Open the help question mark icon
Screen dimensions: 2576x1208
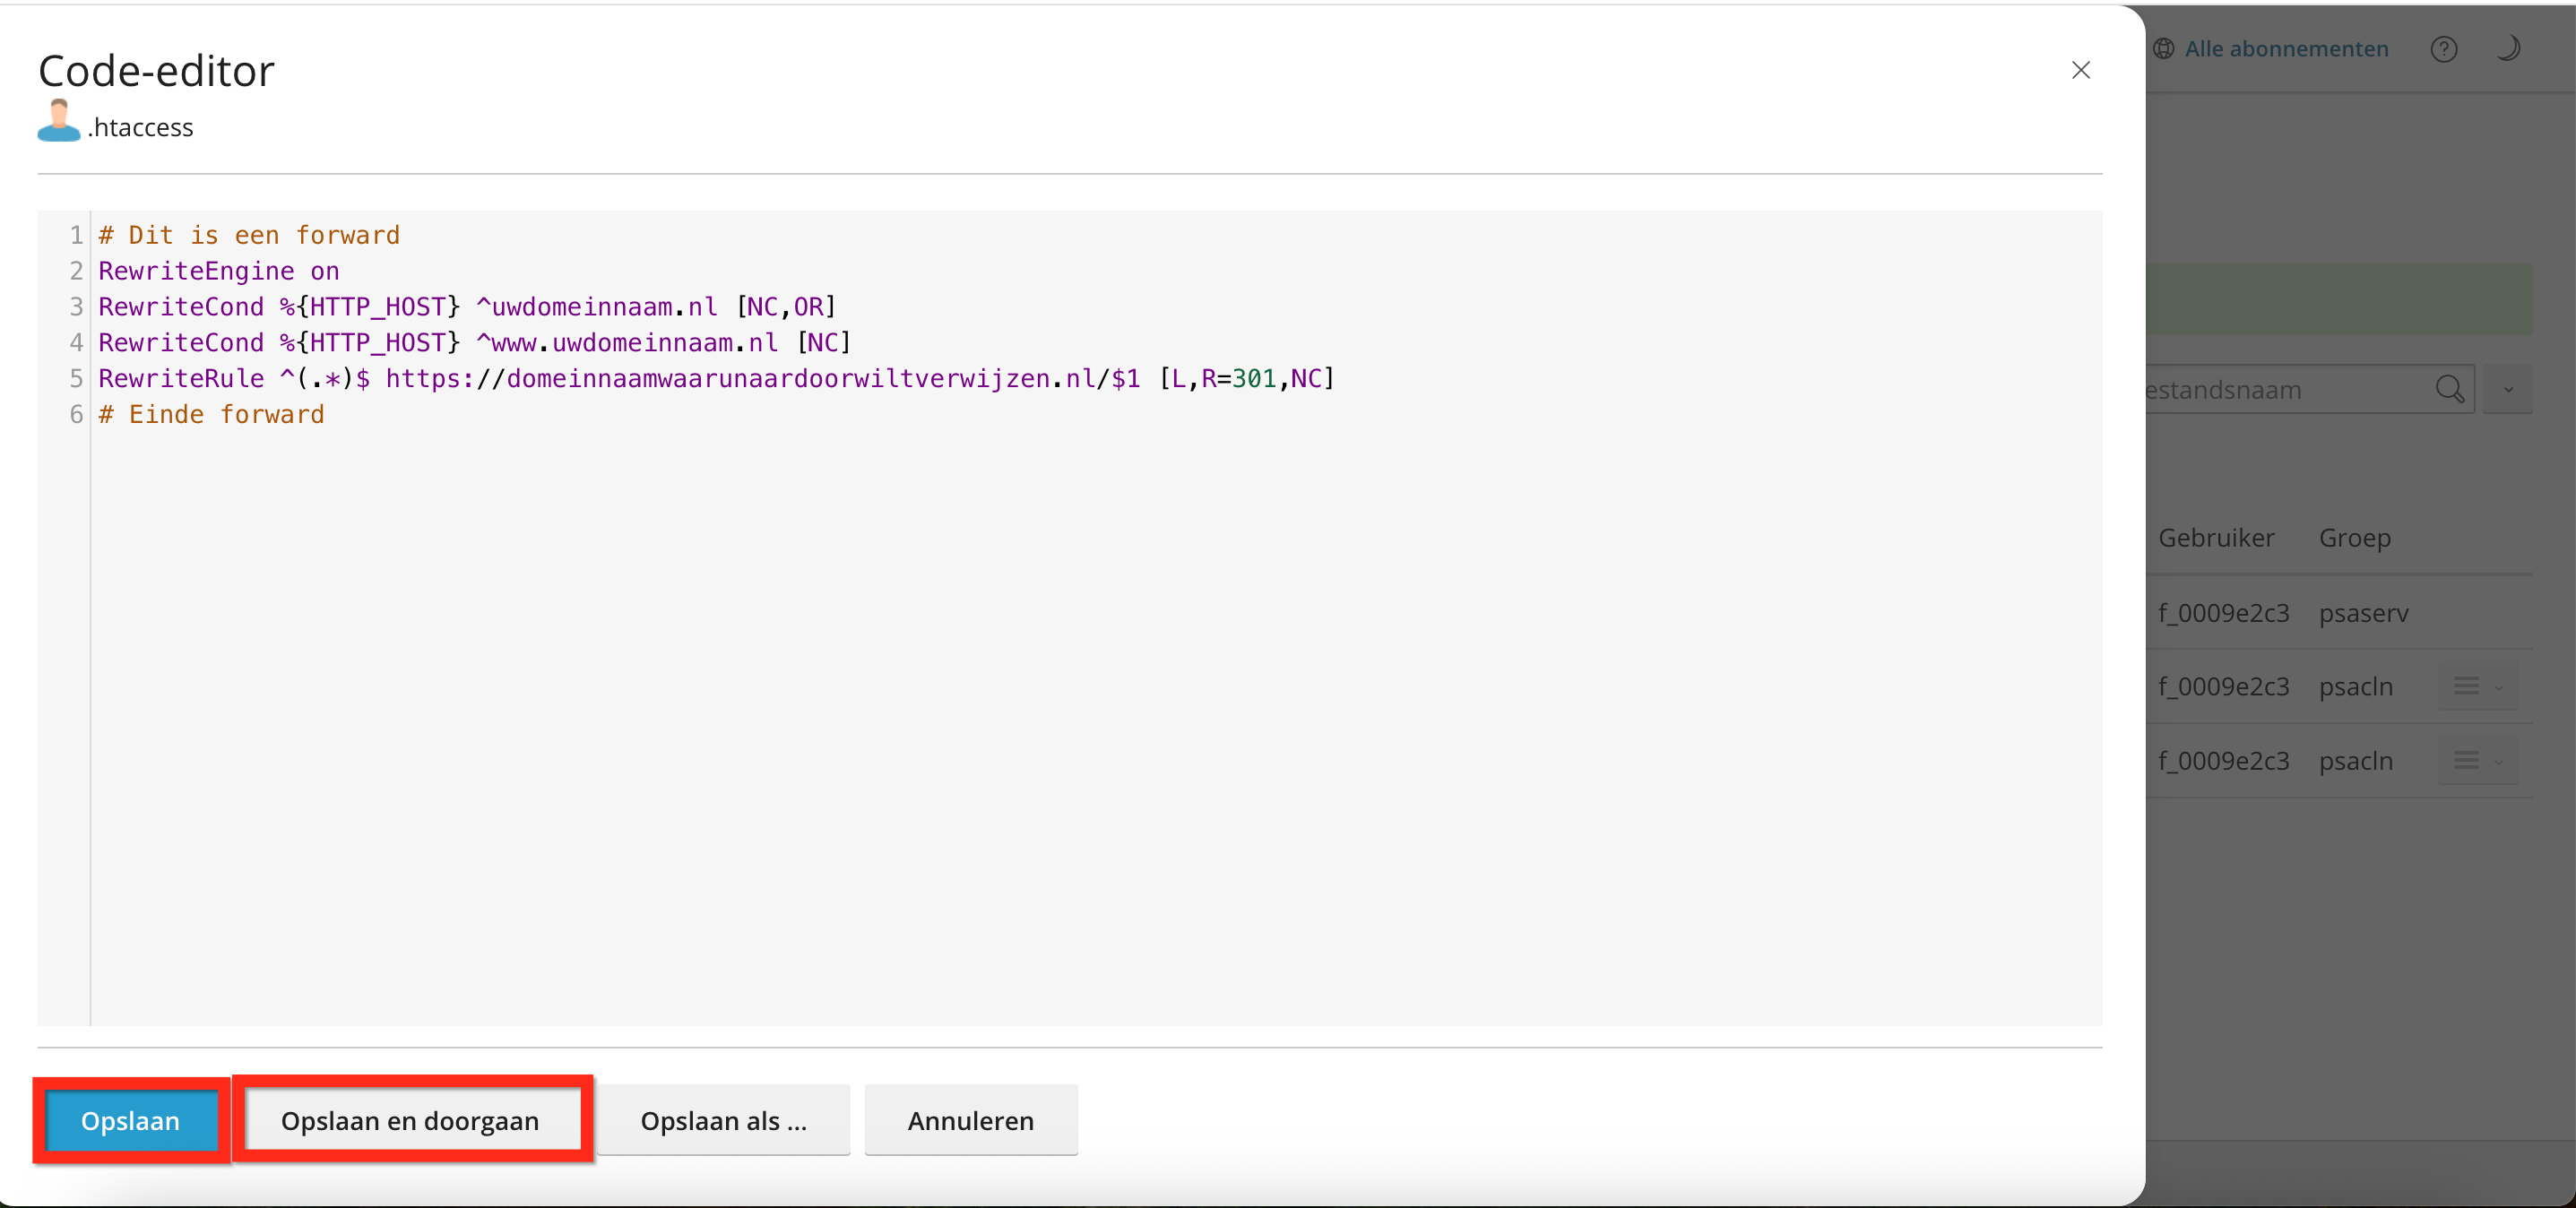2443,49
